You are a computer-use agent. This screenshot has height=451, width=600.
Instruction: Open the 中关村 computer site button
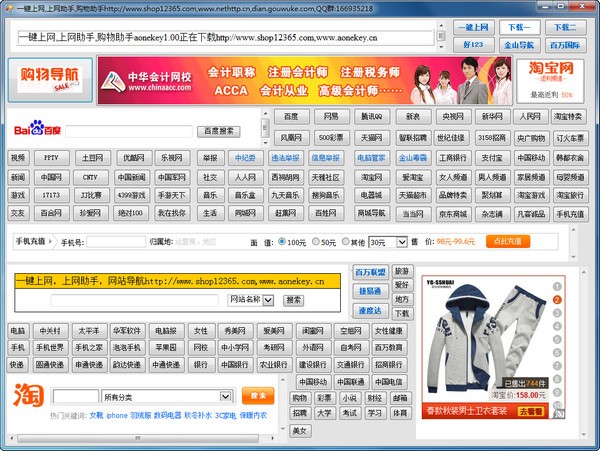tap(51, 331)
